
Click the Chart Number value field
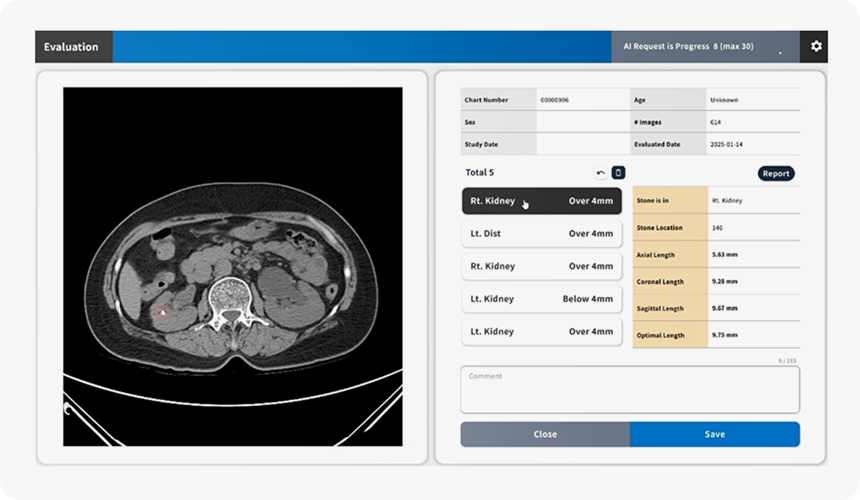click(582, 100)
